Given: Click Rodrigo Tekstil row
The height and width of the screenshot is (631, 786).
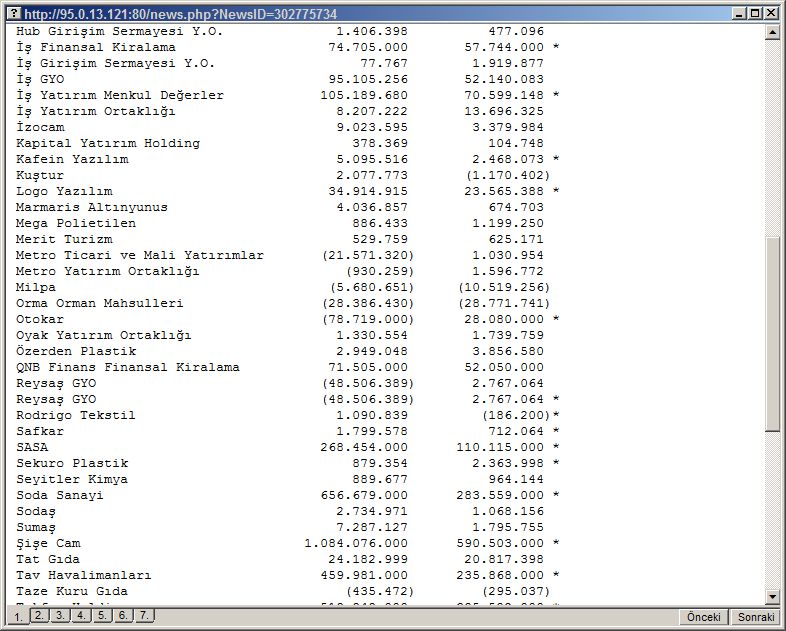Looking at the screenshot, I should pos(287,415).
